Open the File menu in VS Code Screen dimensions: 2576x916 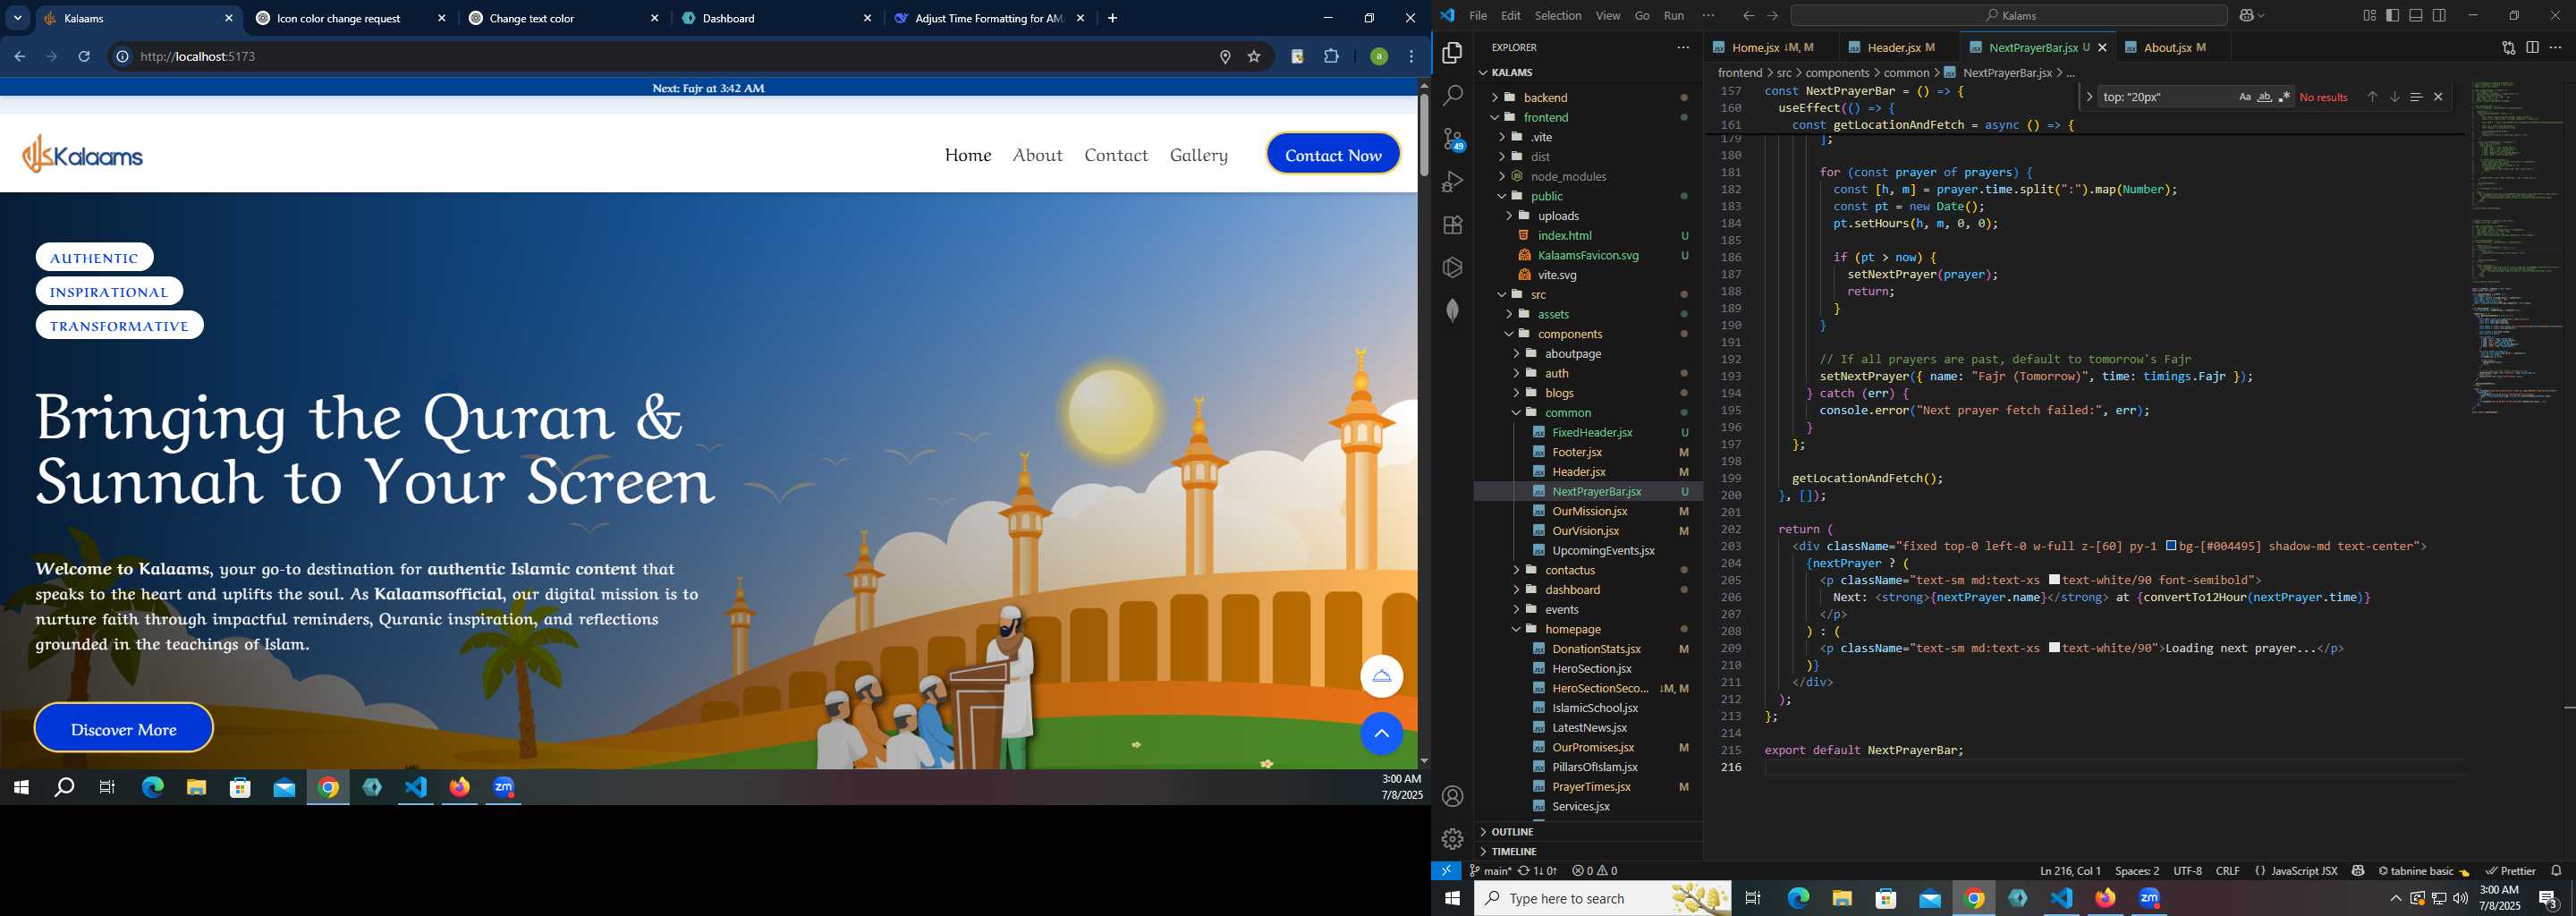(1477, 15)
